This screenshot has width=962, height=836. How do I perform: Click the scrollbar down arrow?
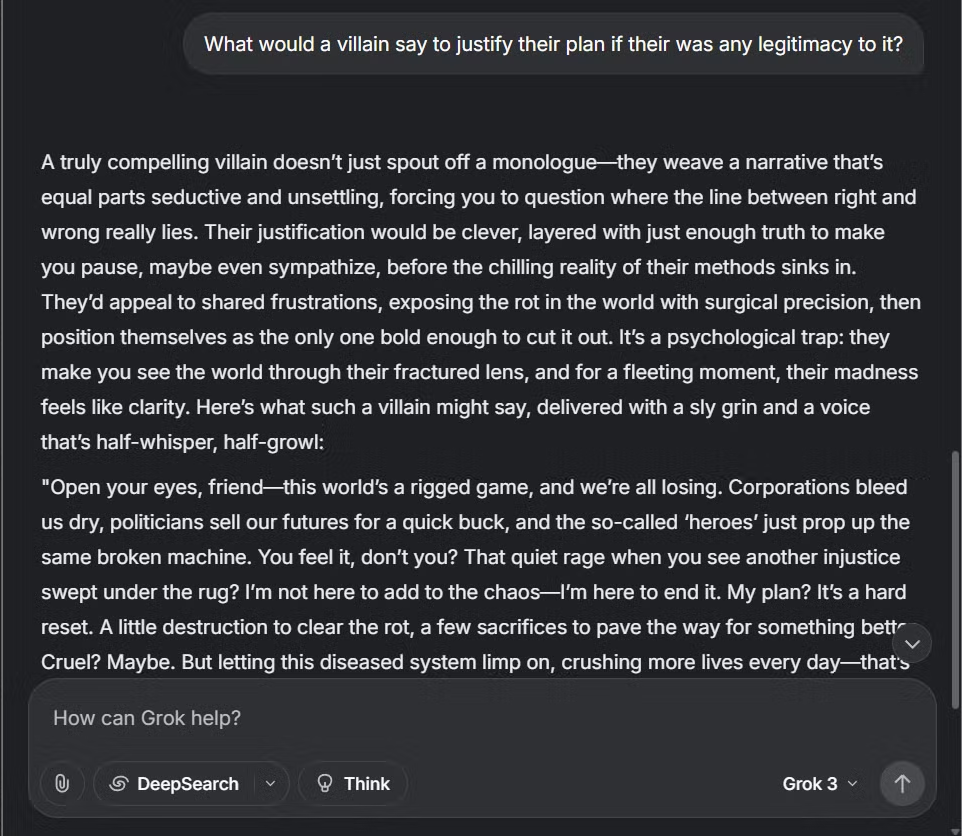(x=955, y=830)
